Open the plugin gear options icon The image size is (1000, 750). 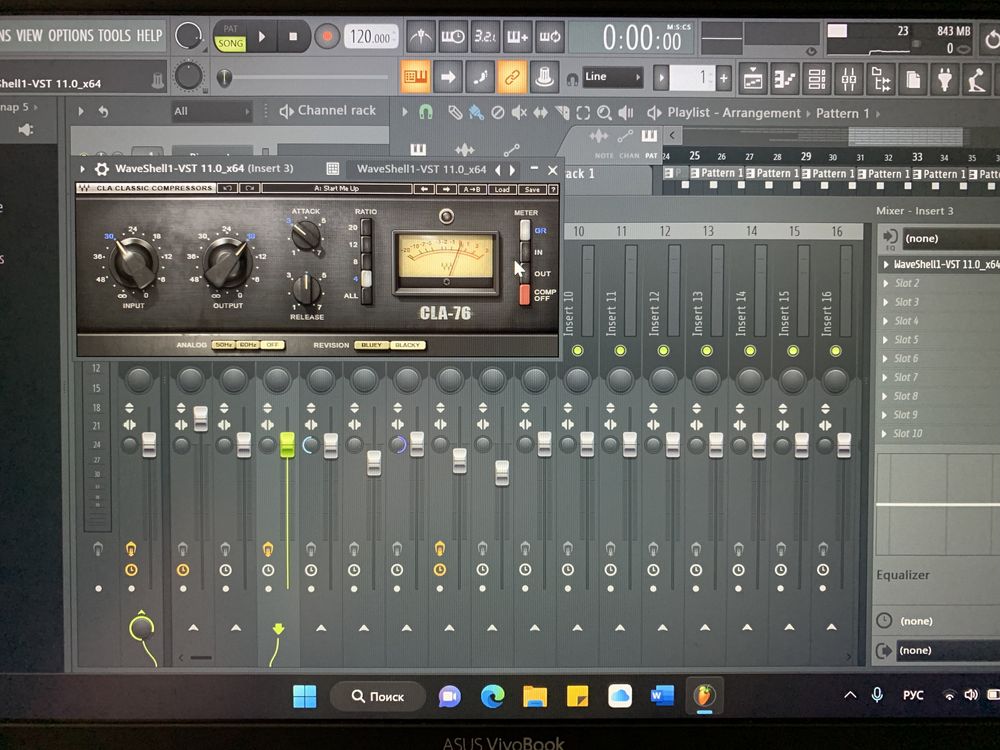(101, 169)
